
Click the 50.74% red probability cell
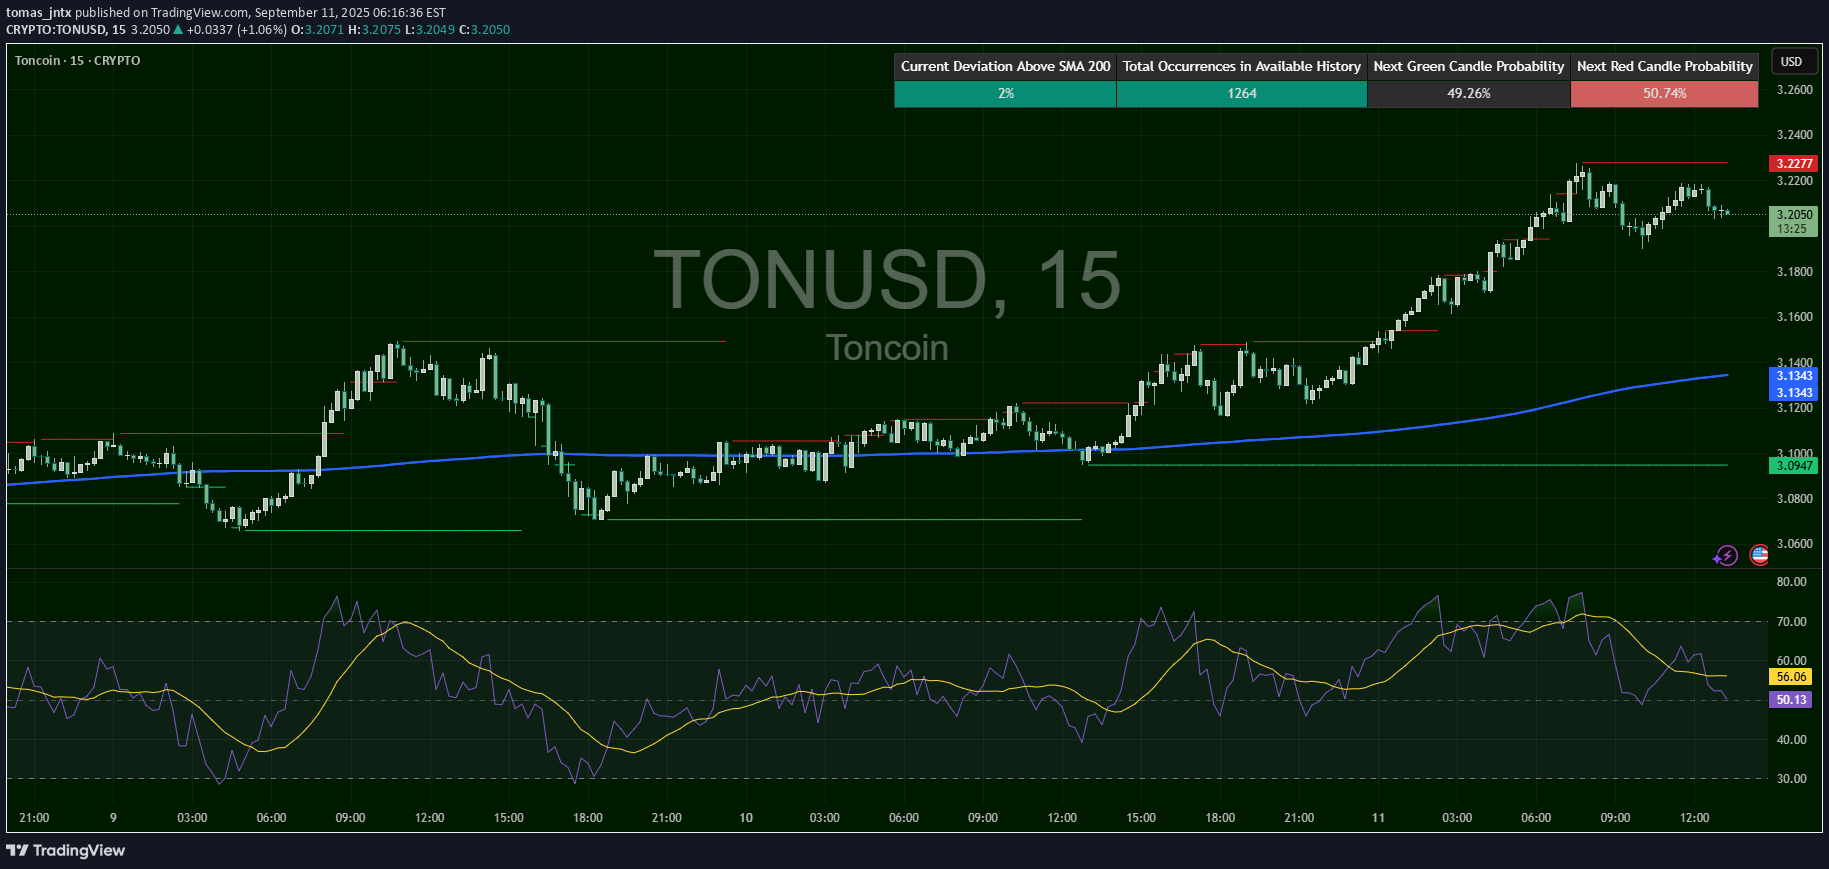[x=1664, y=93]
